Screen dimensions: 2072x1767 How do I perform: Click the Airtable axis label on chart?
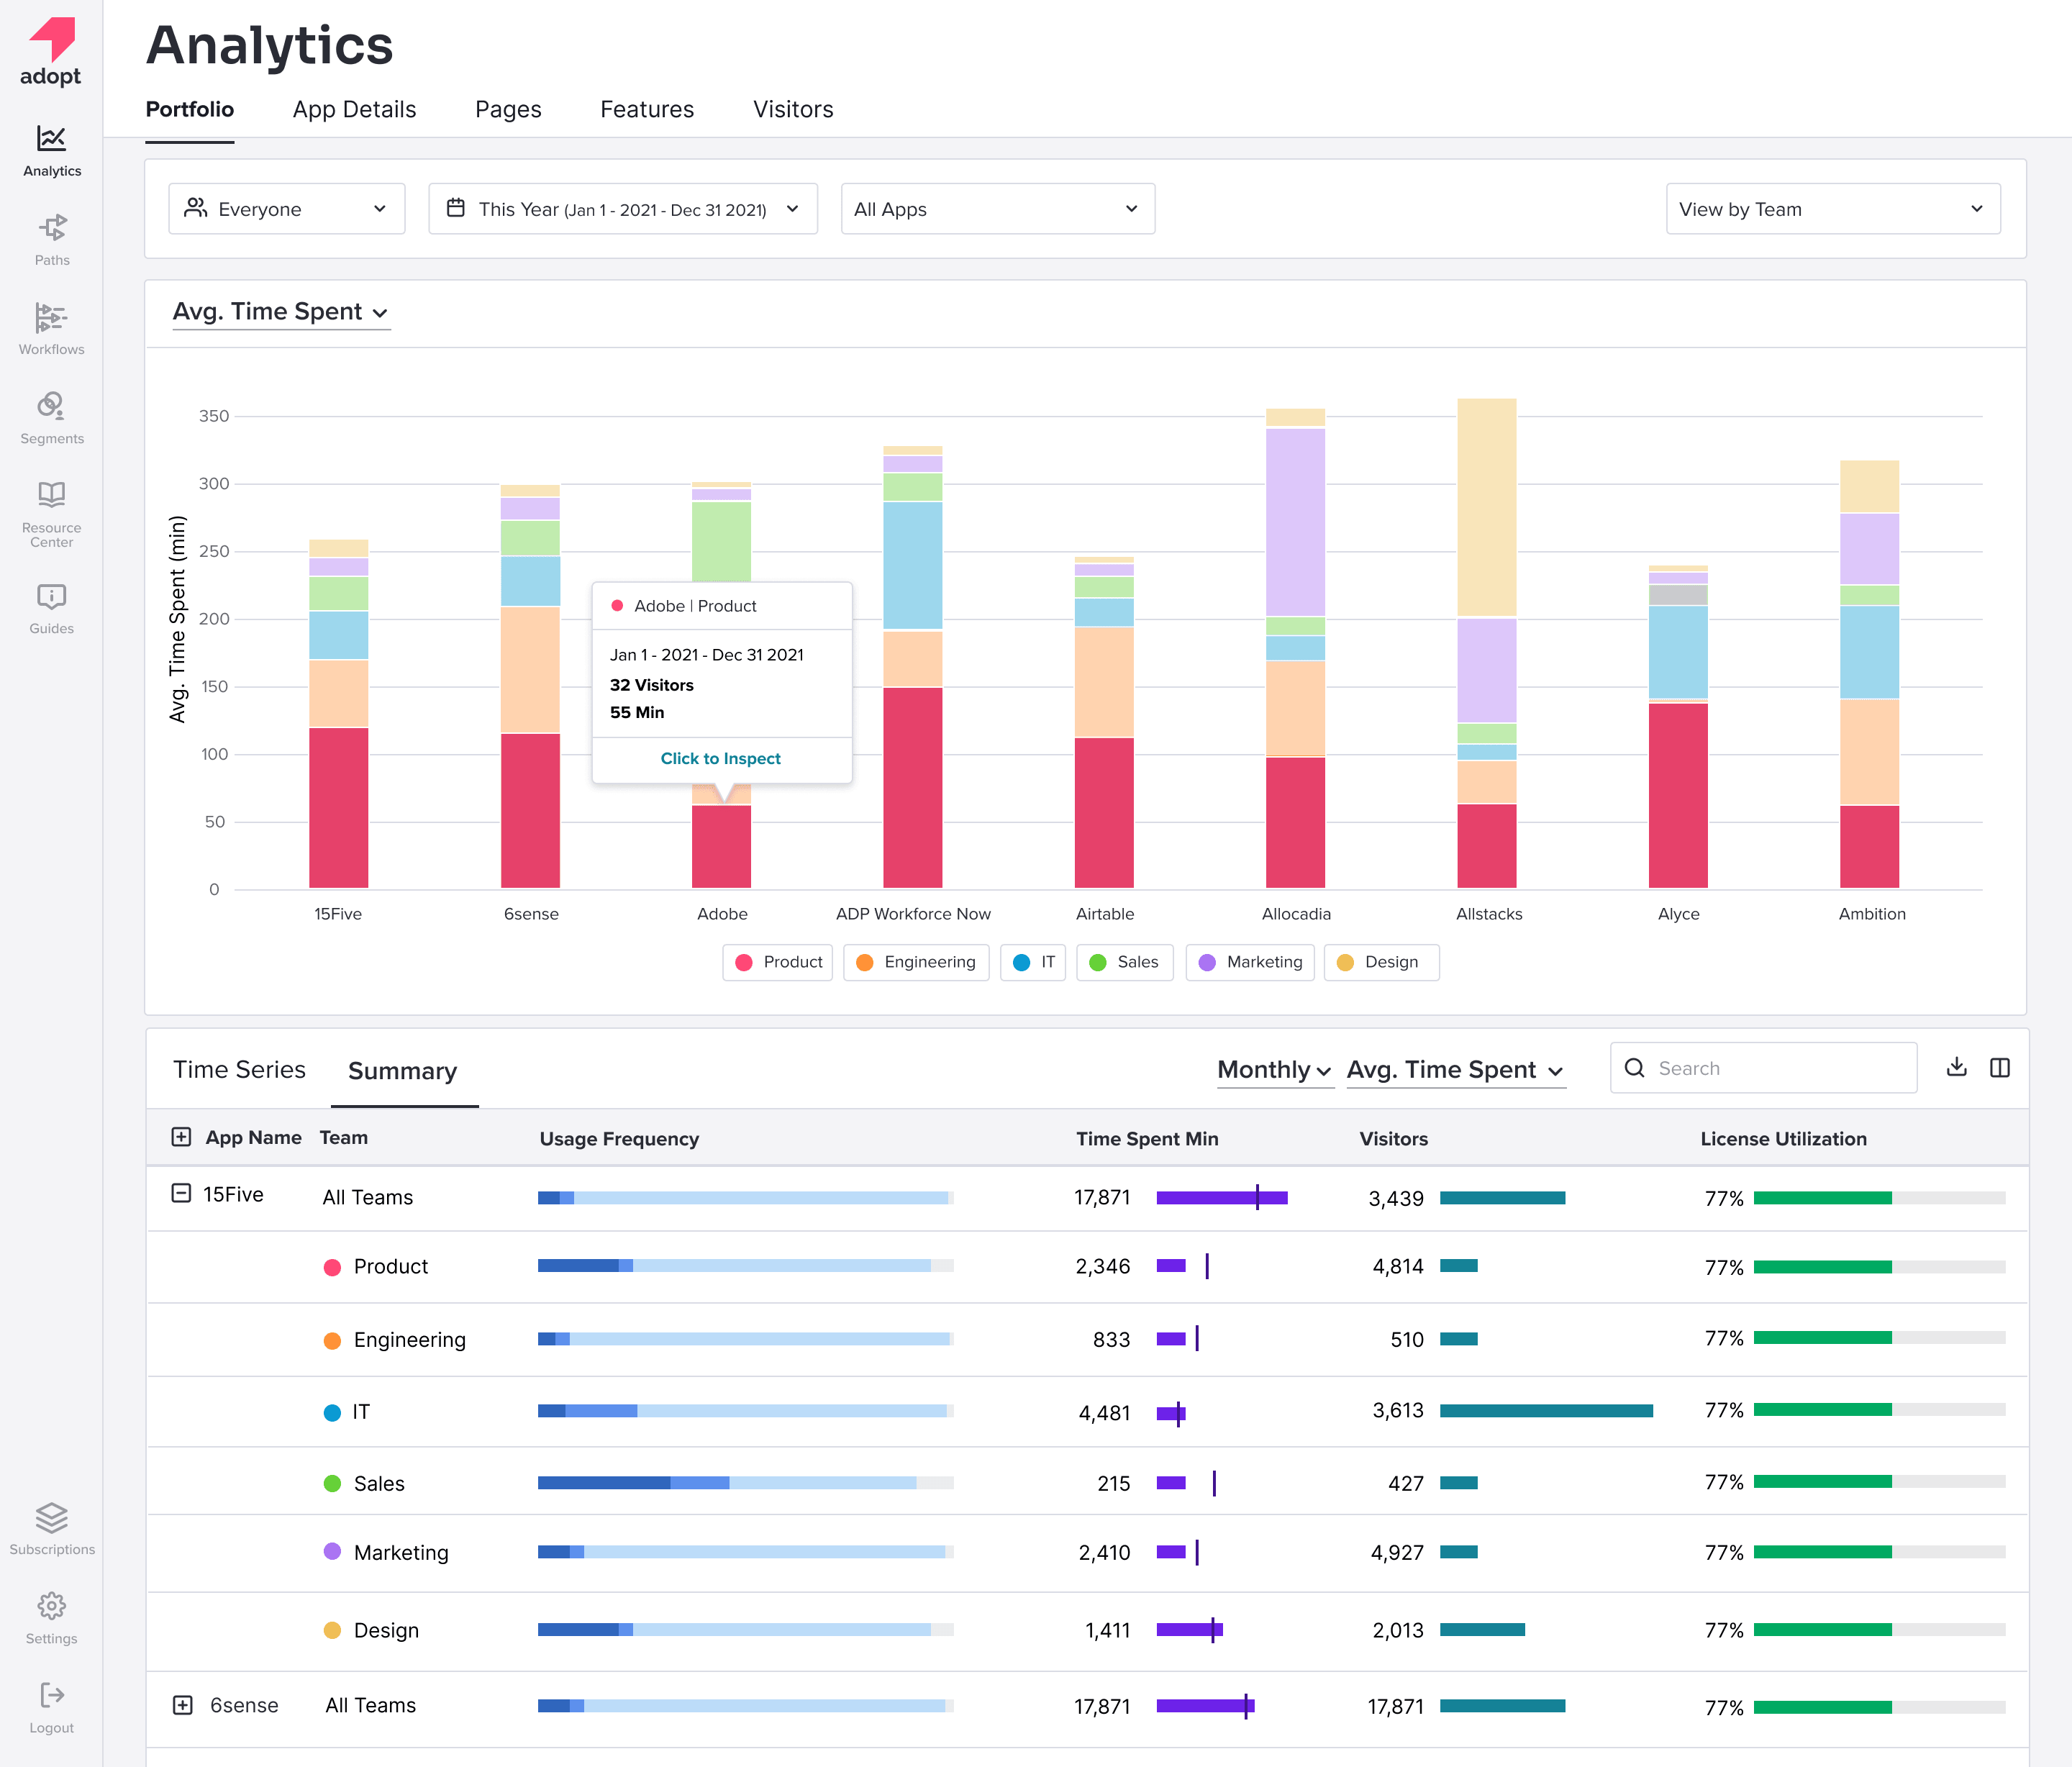pos(1104,913)
